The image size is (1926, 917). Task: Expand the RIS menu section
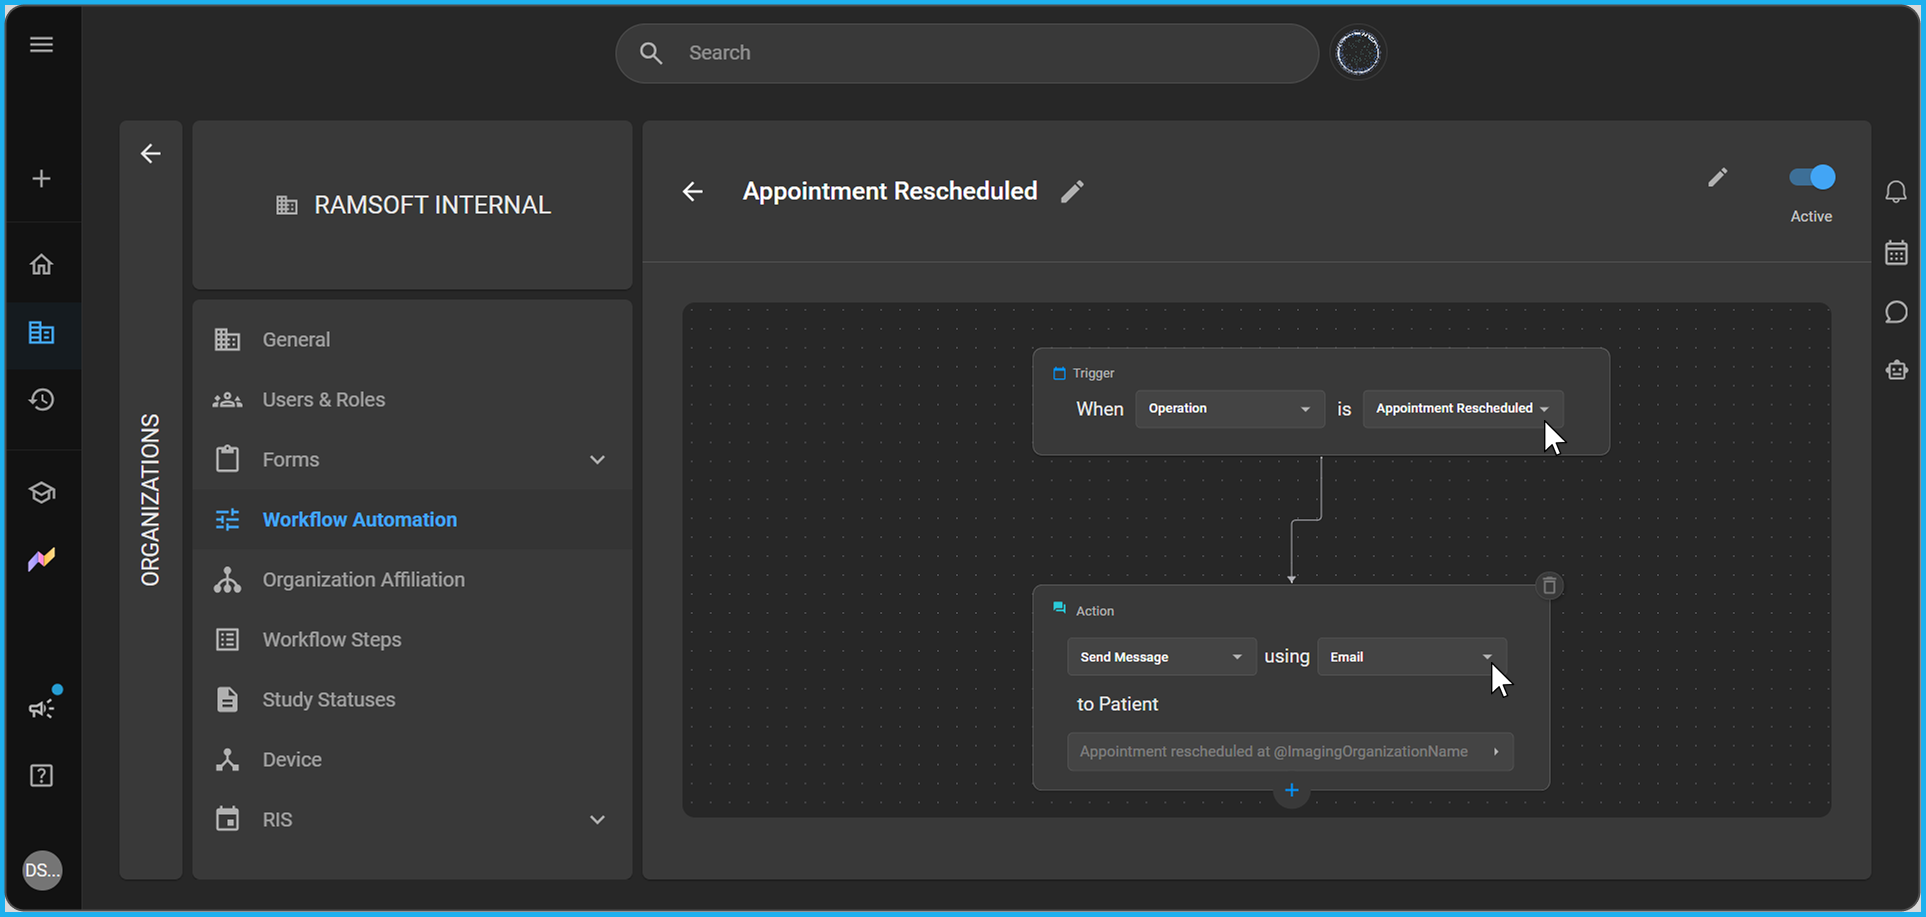(x=597, y=820)
